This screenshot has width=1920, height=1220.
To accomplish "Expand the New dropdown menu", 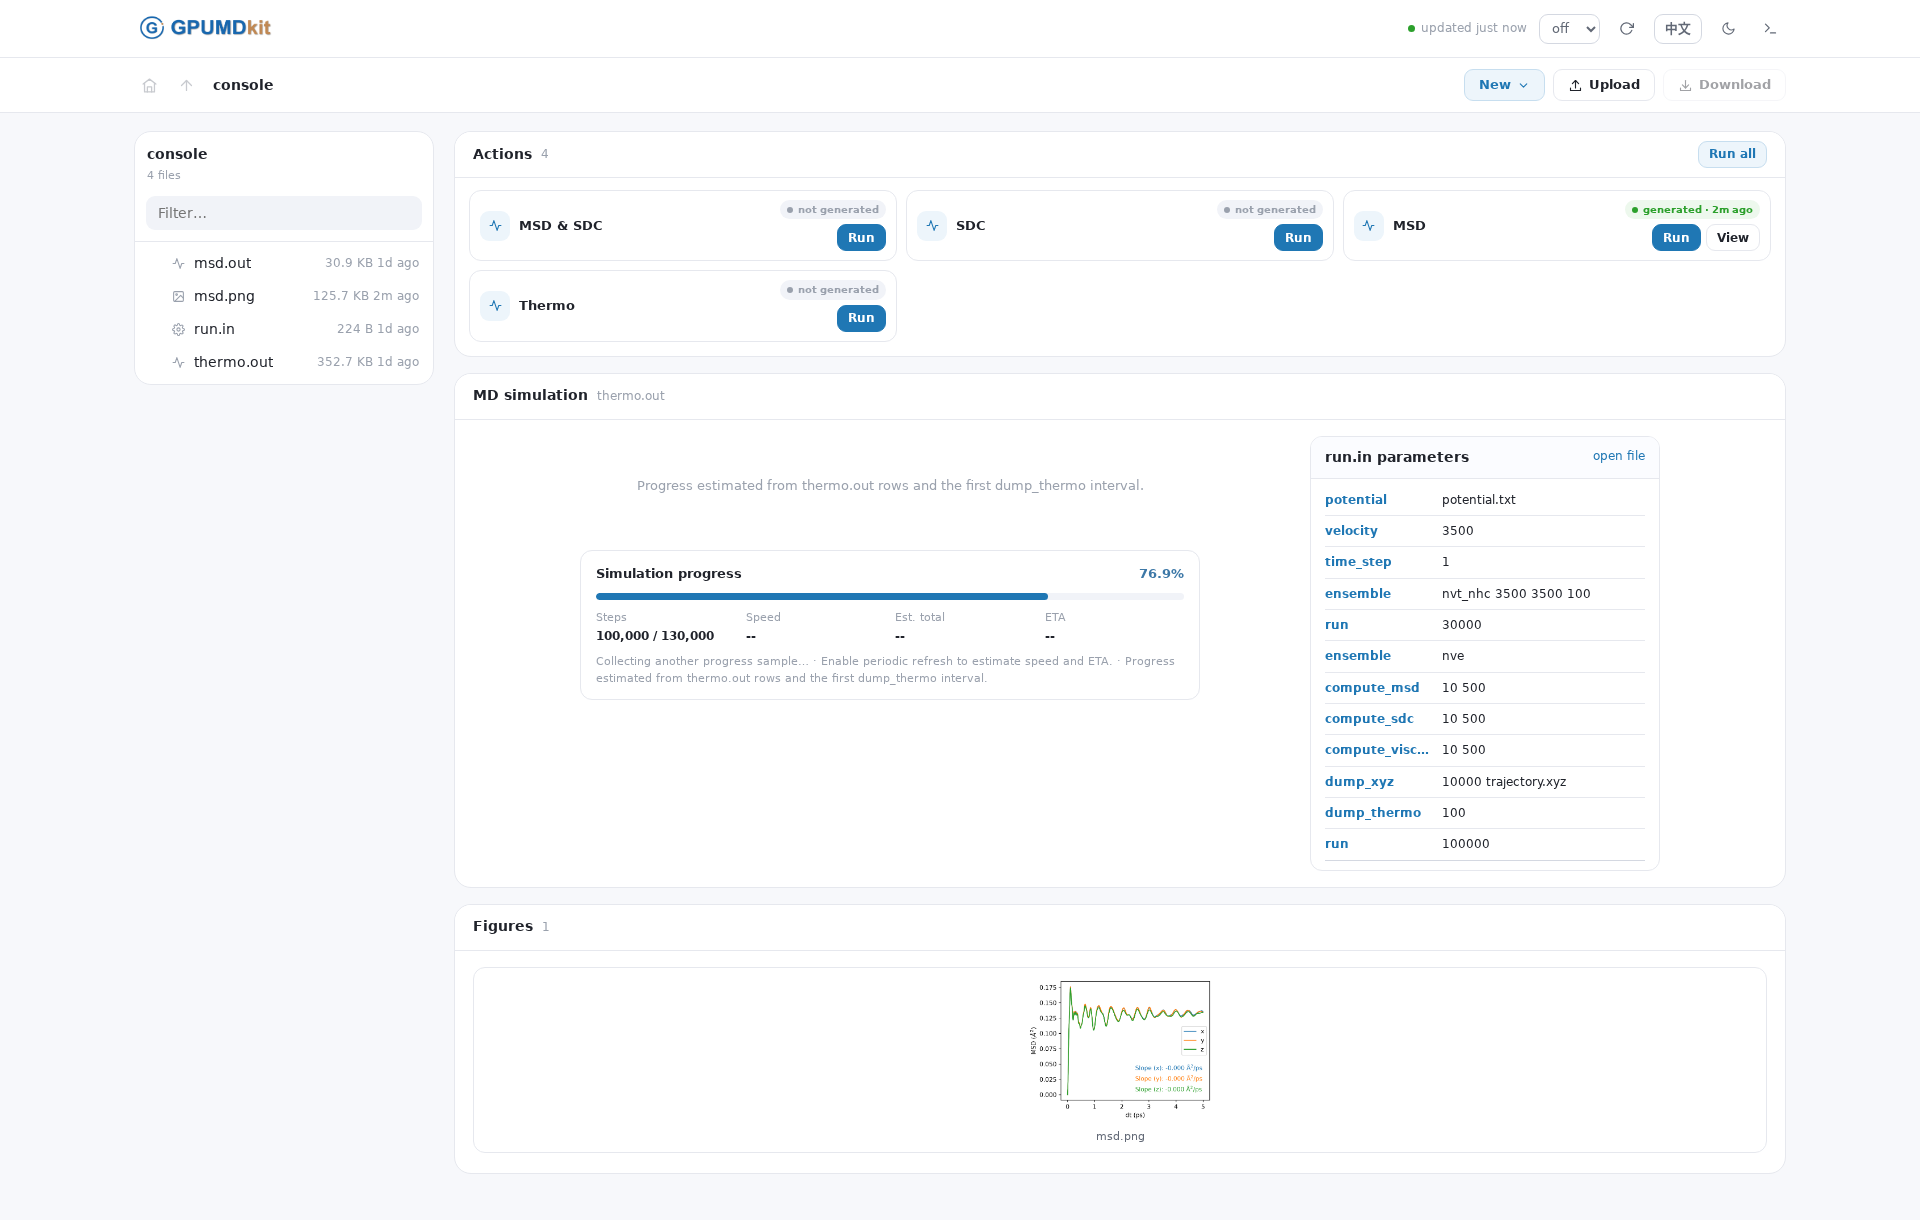I will [1504, 85].
